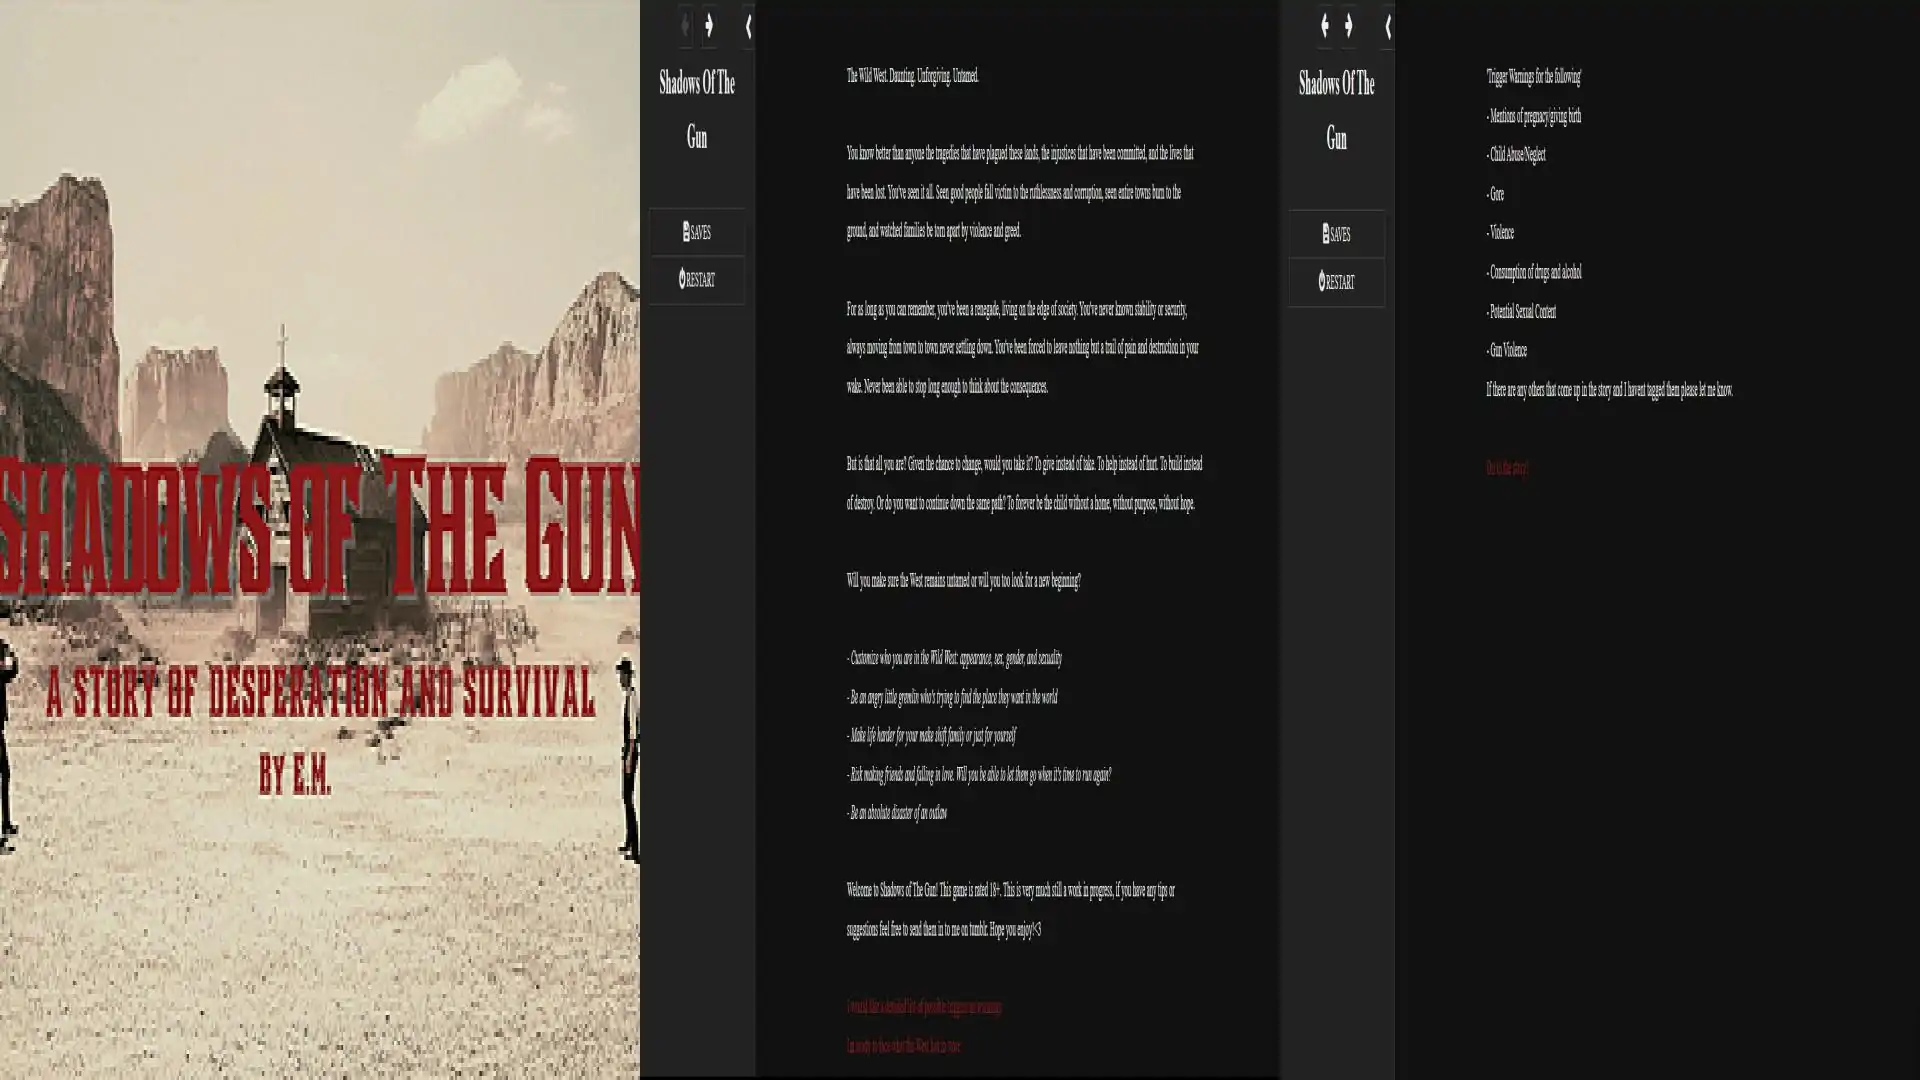
Task: Click the red 'ready to face the West' link
Action: coord(903,1046)
